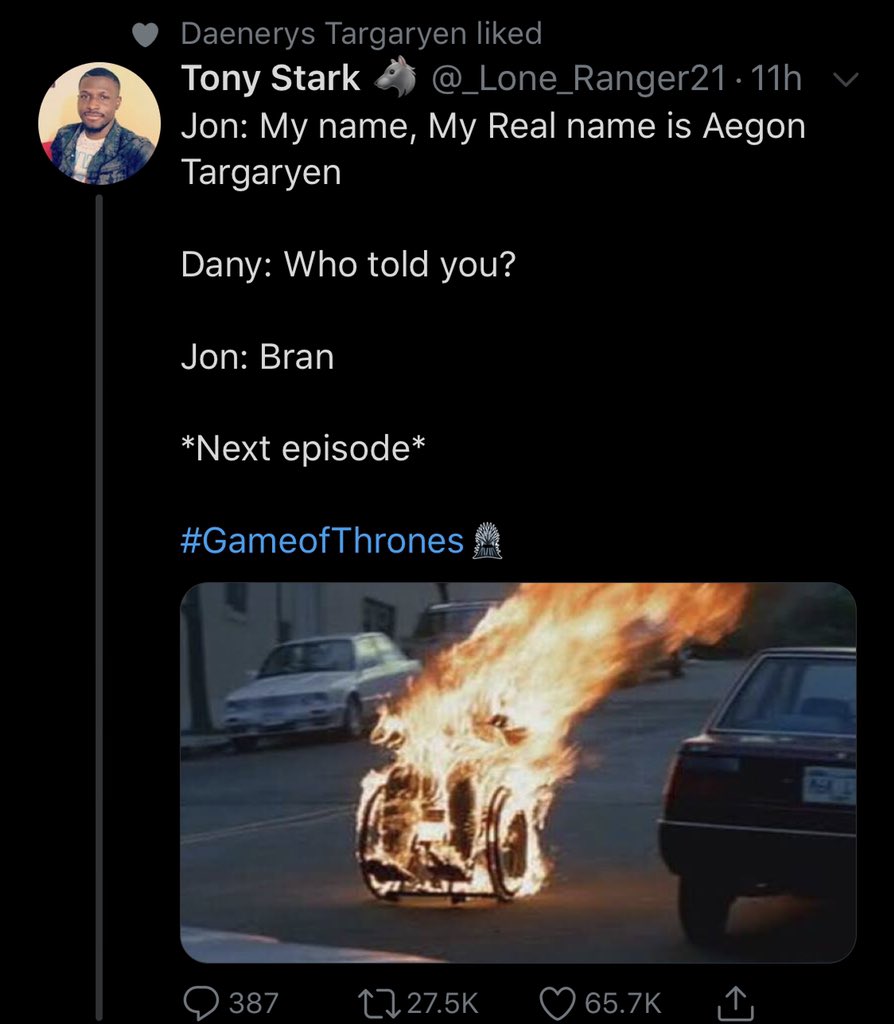The height and width of the screenshot is (1024, 894).
Task: Click the 27.5K retweet count
Action: pos(443,1002)
